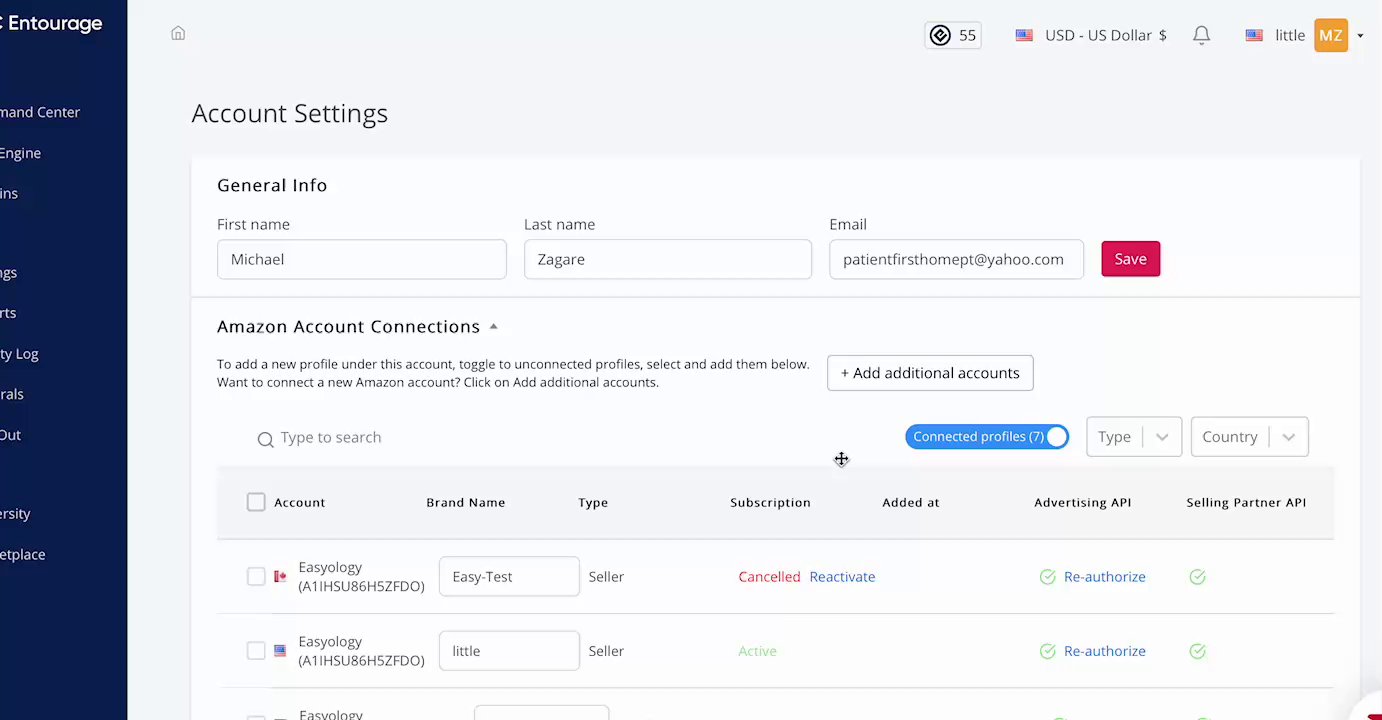The image size is (1382, 720).
Task: Toggle the Connected profiles switch
Action: pos(1056,437)
